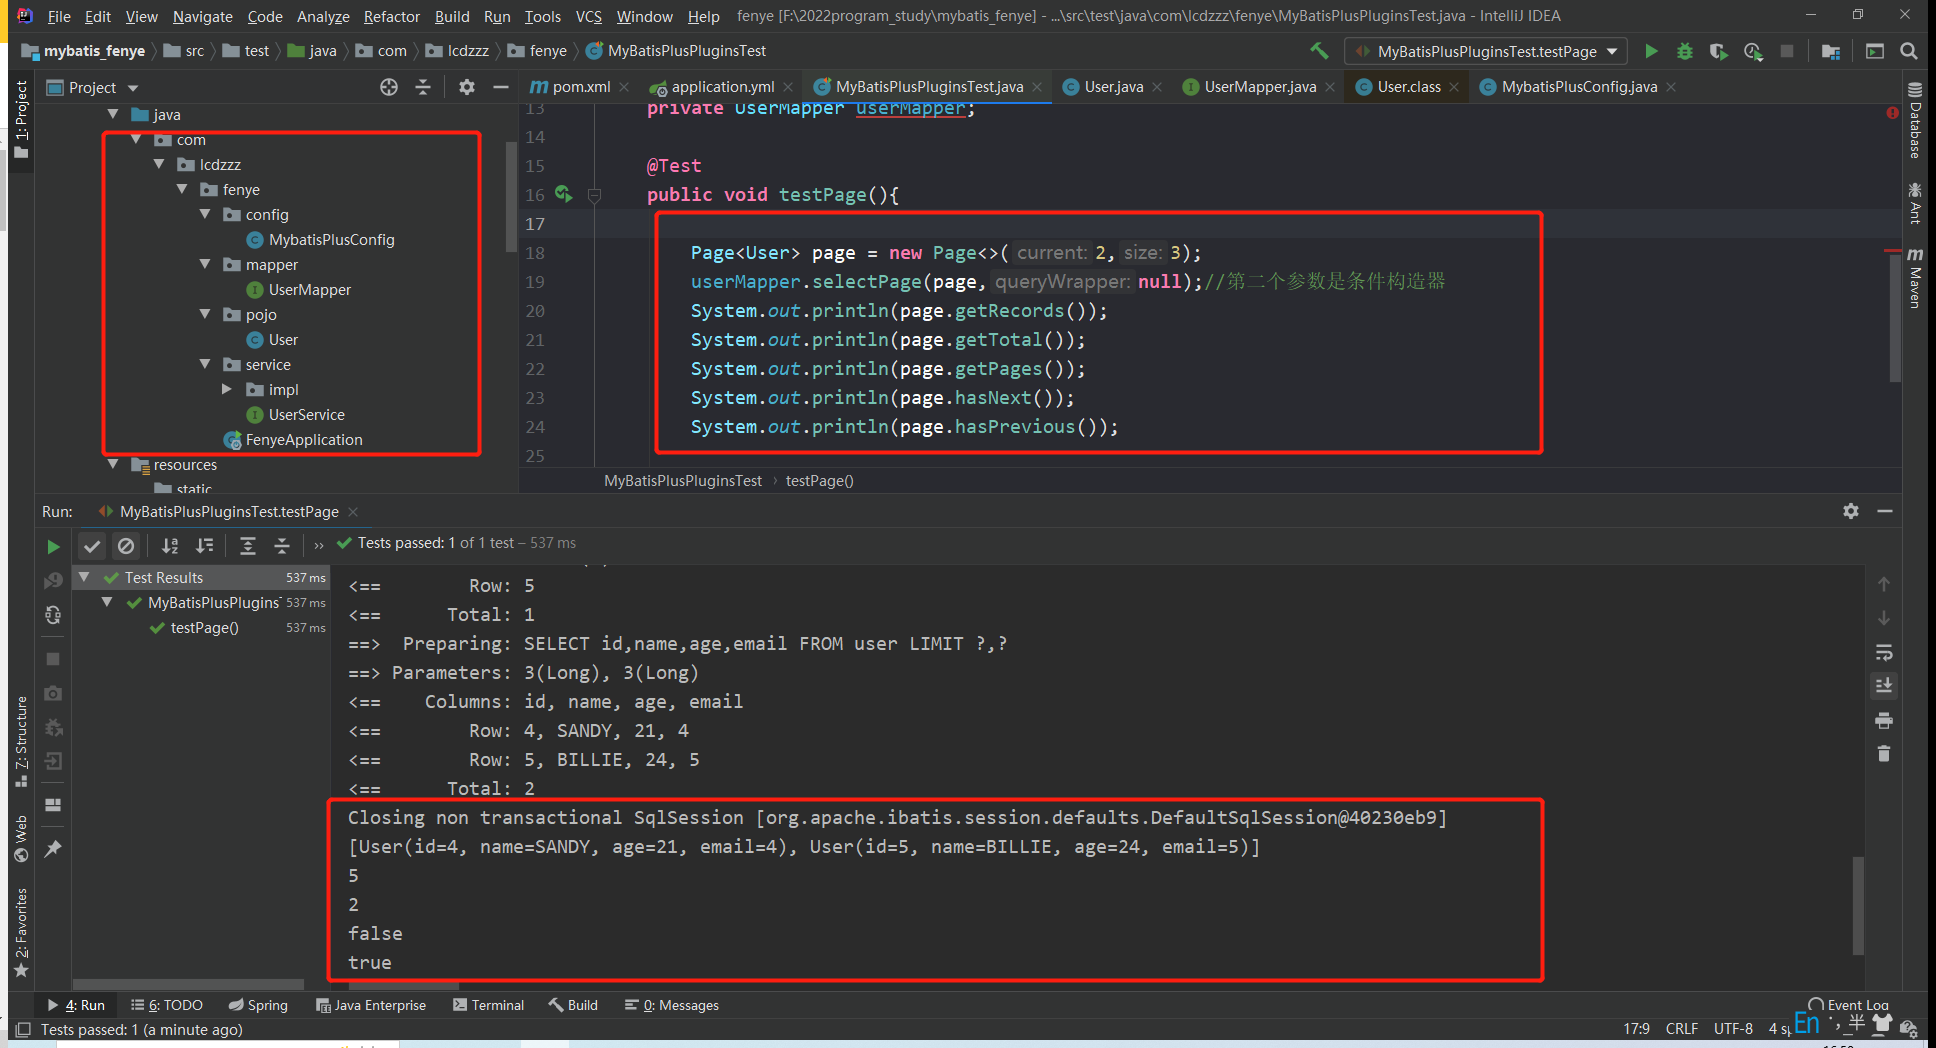This screenshot has height=1048, width=1936.
Task: Open the VCS menu
Action: [x=589, y=16]
